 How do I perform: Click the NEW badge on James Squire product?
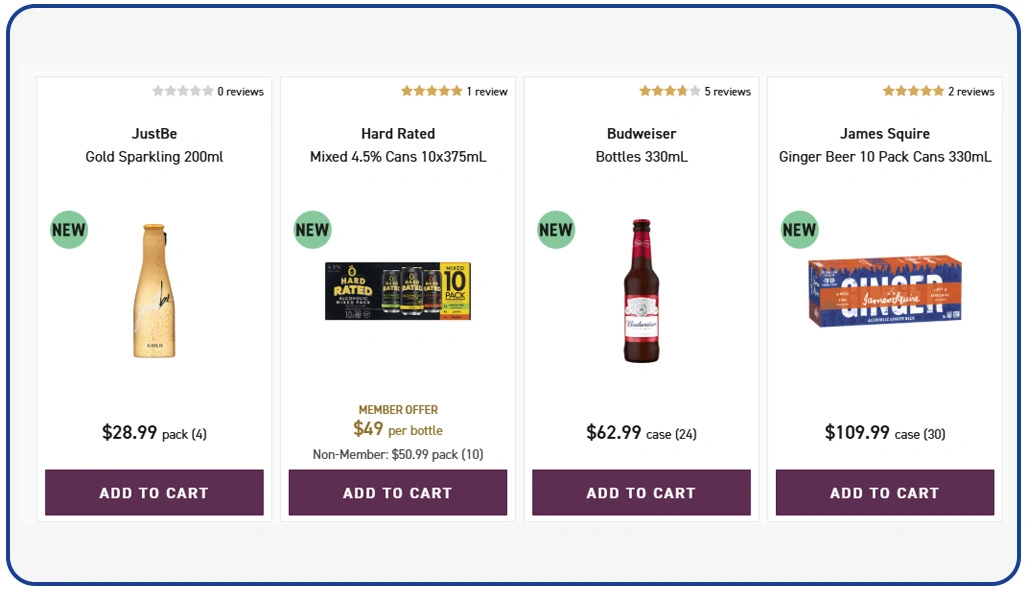pos(798,229)
